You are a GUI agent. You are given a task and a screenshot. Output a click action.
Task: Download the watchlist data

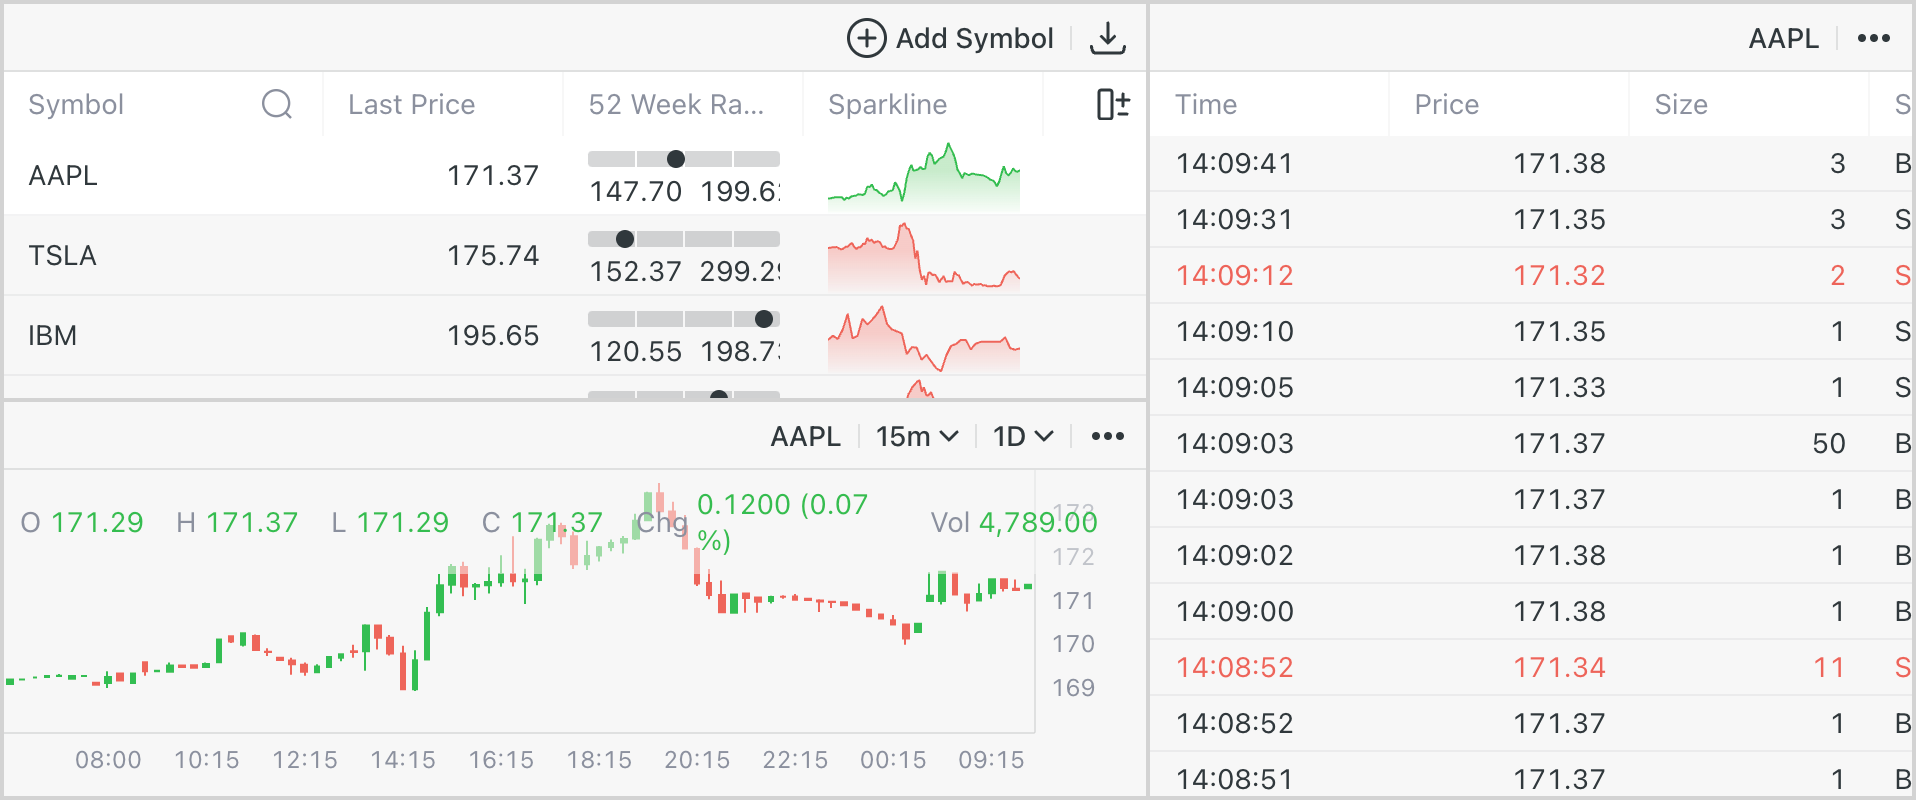pyautogui.click(x=1107, y=38)
